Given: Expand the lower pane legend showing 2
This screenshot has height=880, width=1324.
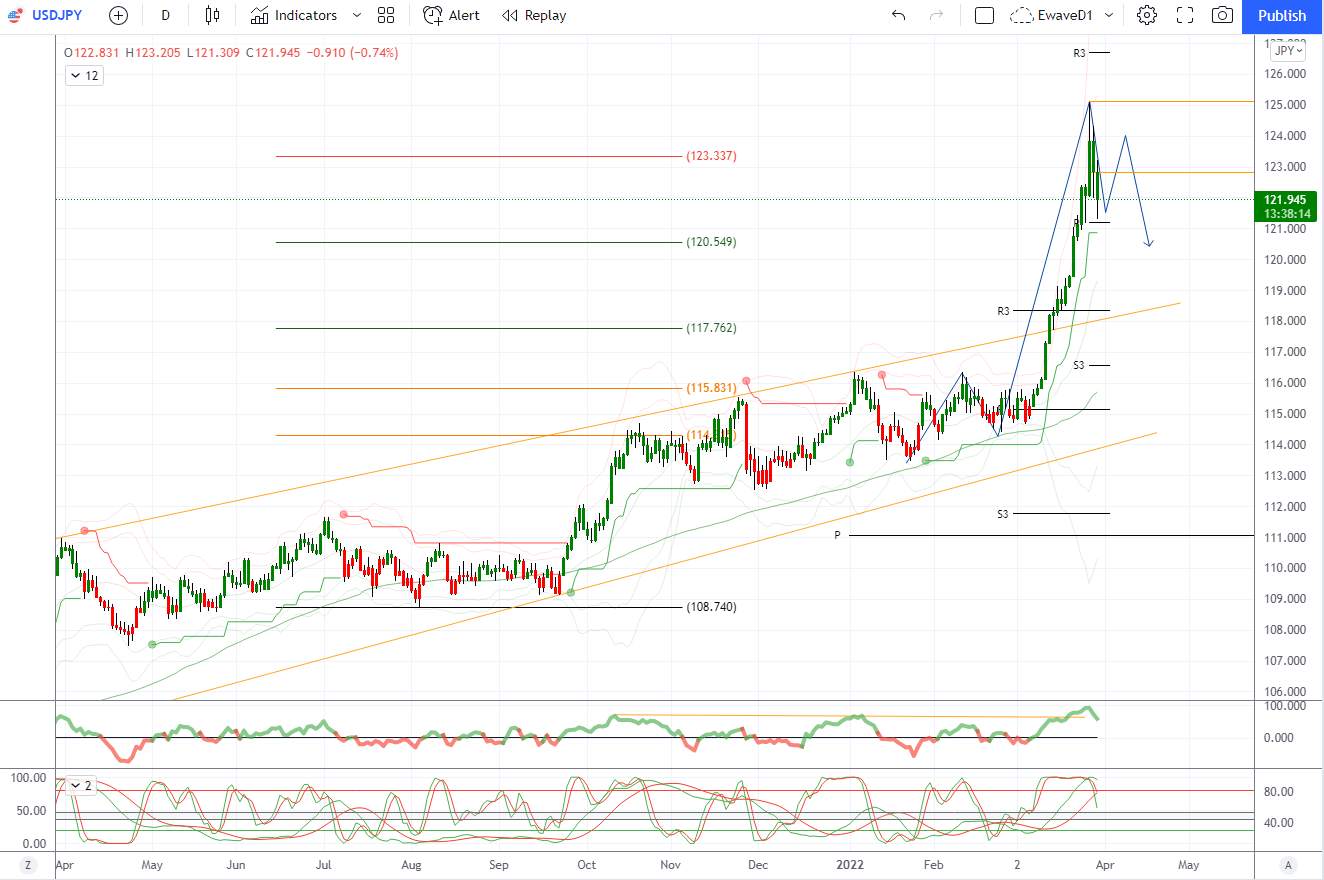Looking at the screenshot, I should pyautogui.click(x=80, y=785).
